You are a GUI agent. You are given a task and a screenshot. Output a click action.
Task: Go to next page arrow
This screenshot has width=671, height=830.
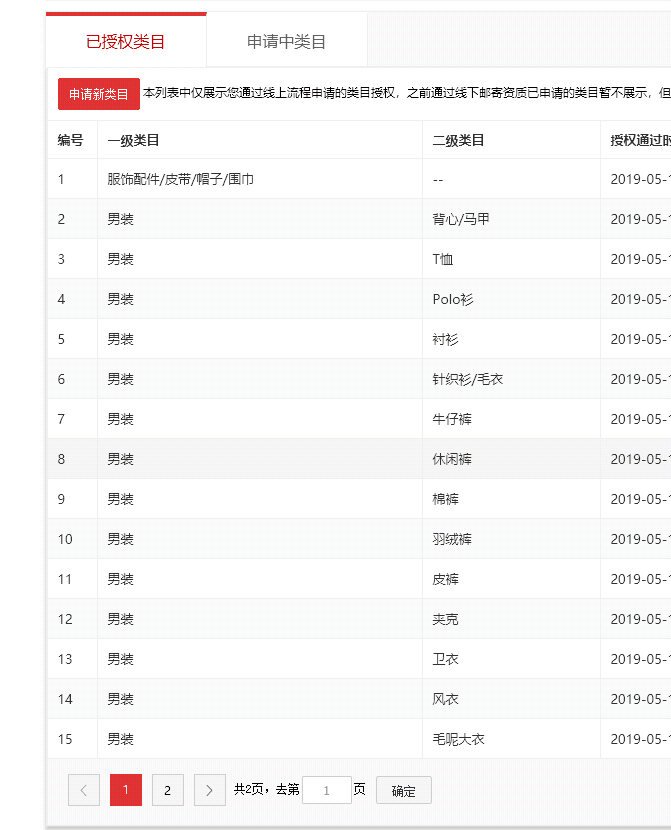(x=210, y=790)
